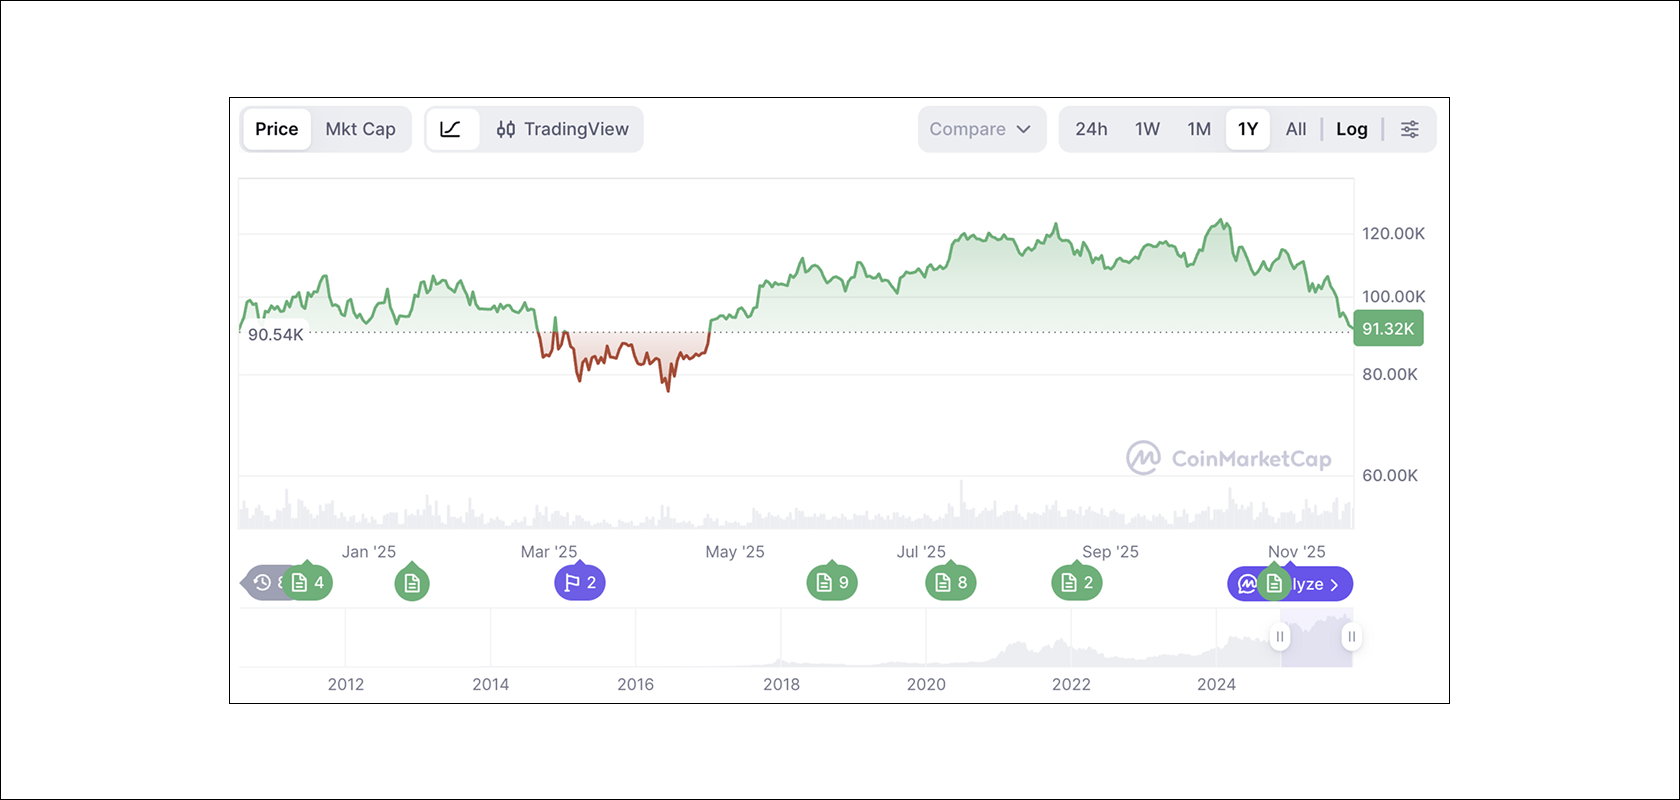
Task: Open the green news marker near Nov '25
Action: click(1274, 583)
